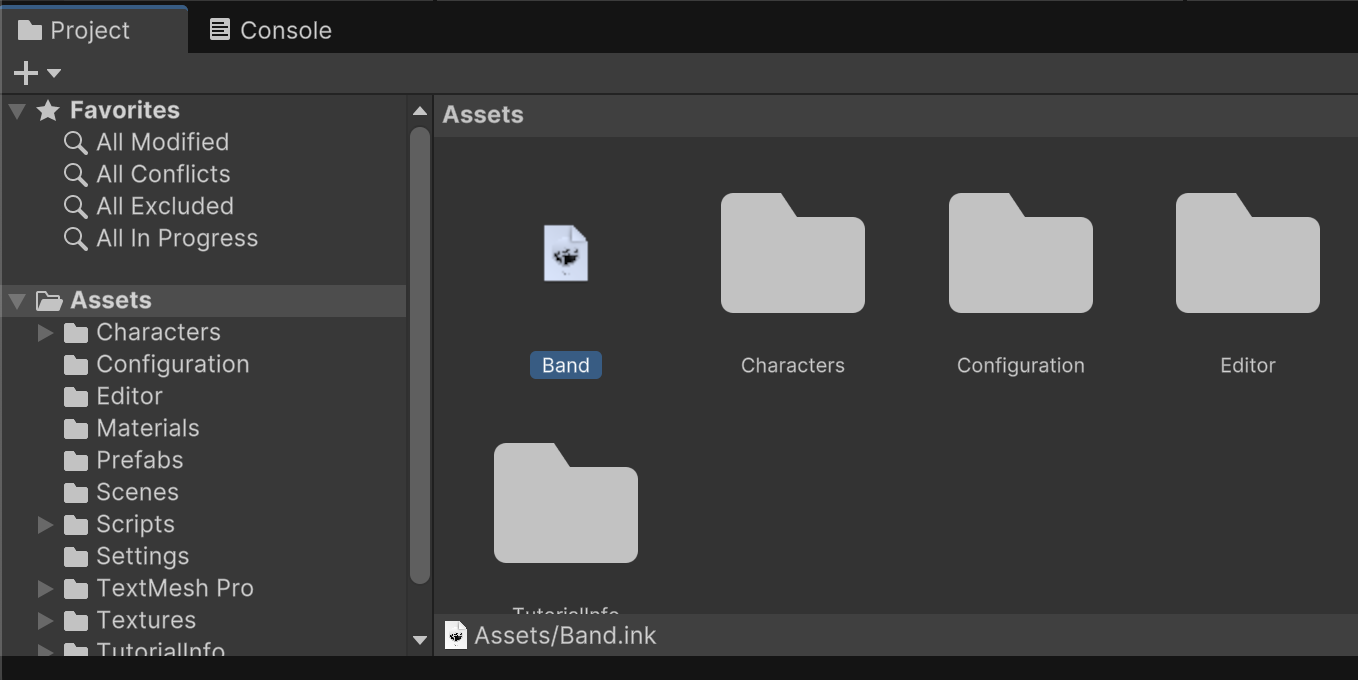The height and width of the screenshot is (680, 1358).
Task: Select the Materials folder in the tree
Action: pyautogui.click(x=147, y=428)
